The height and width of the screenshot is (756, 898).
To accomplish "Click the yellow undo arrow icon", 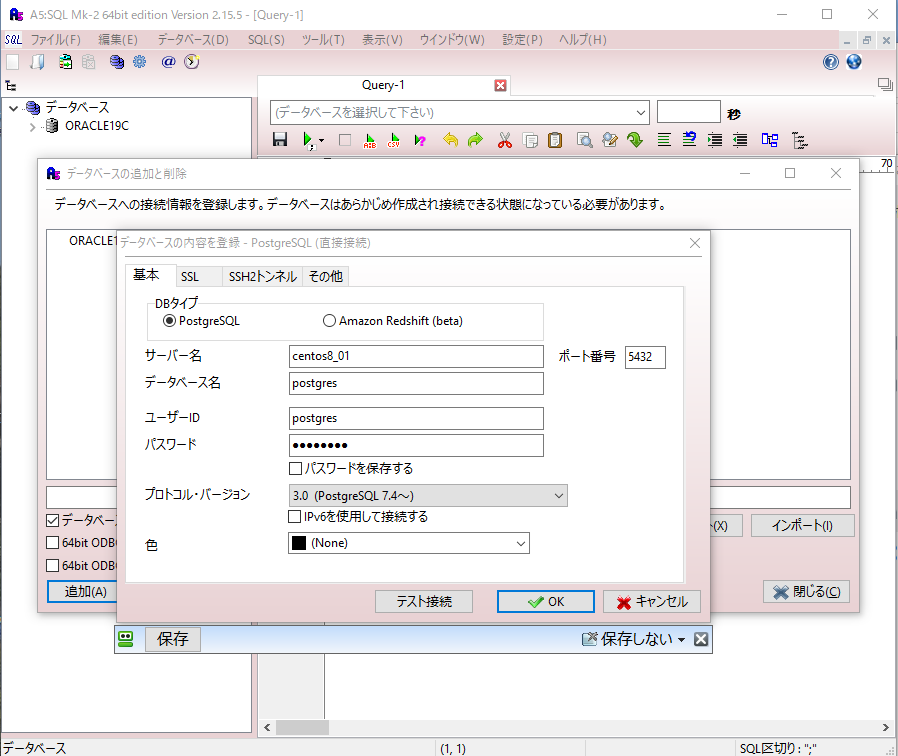I will click(451, 140).
